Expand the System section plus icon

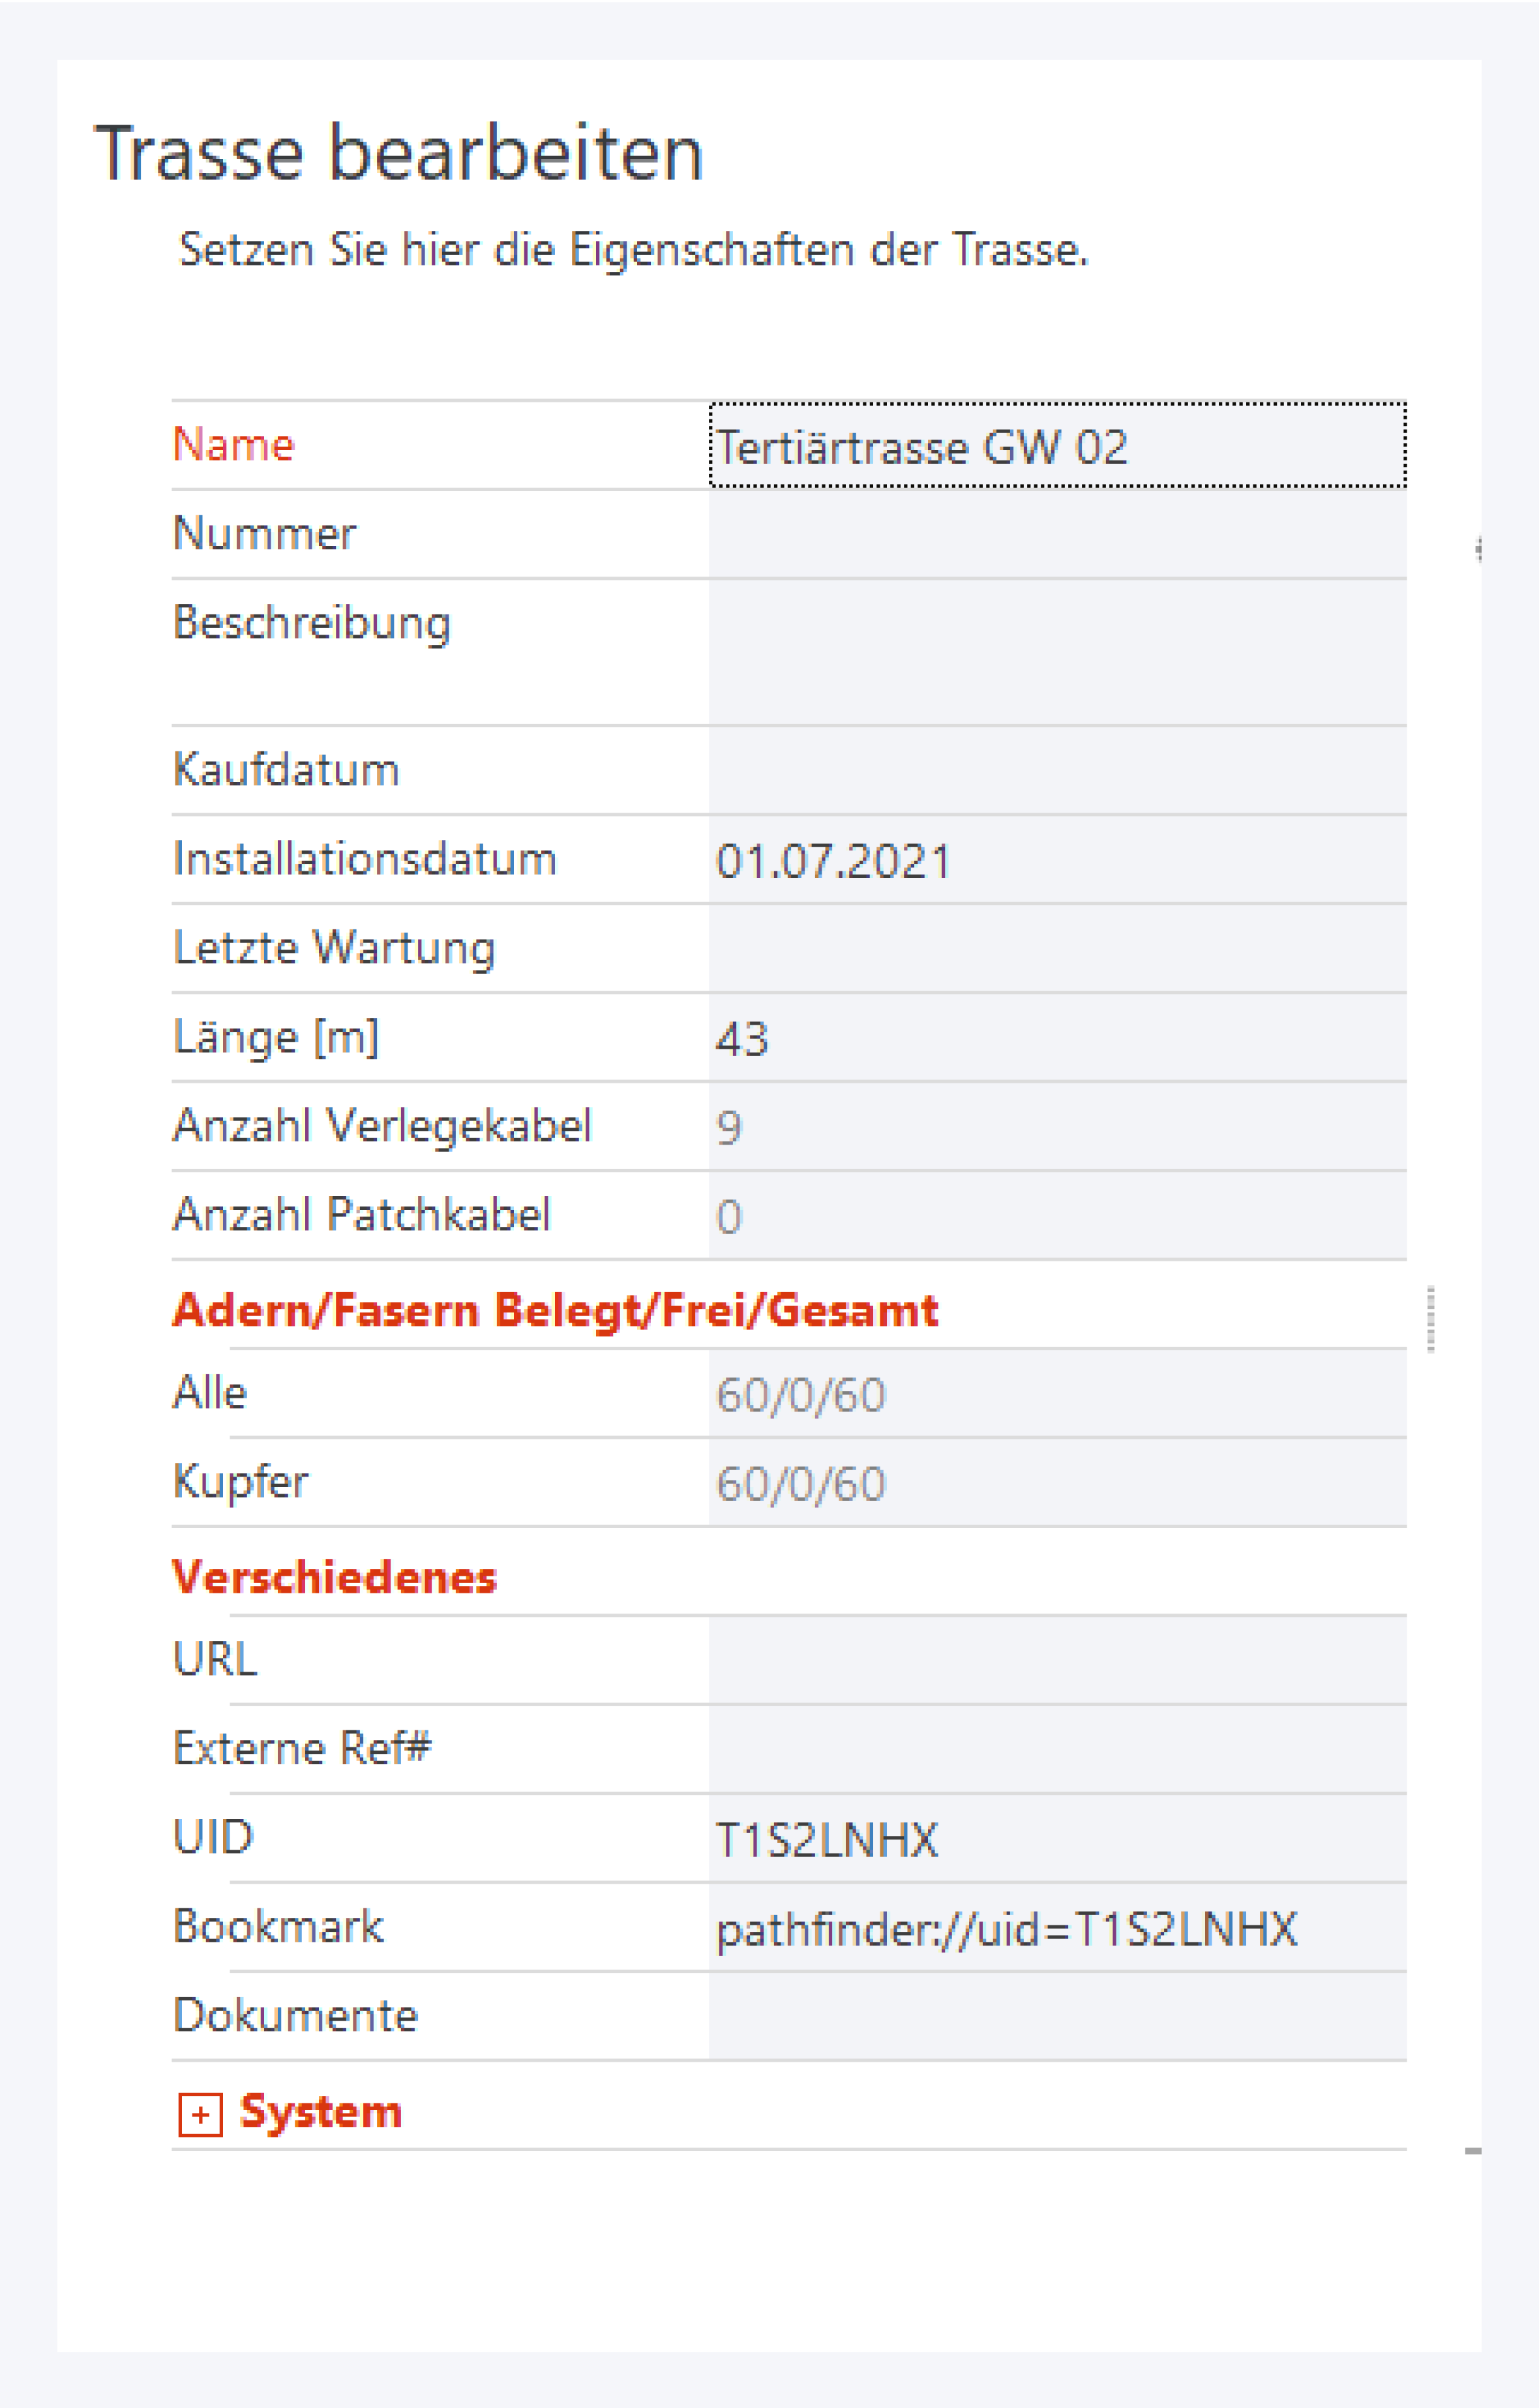coord(200,2114)
